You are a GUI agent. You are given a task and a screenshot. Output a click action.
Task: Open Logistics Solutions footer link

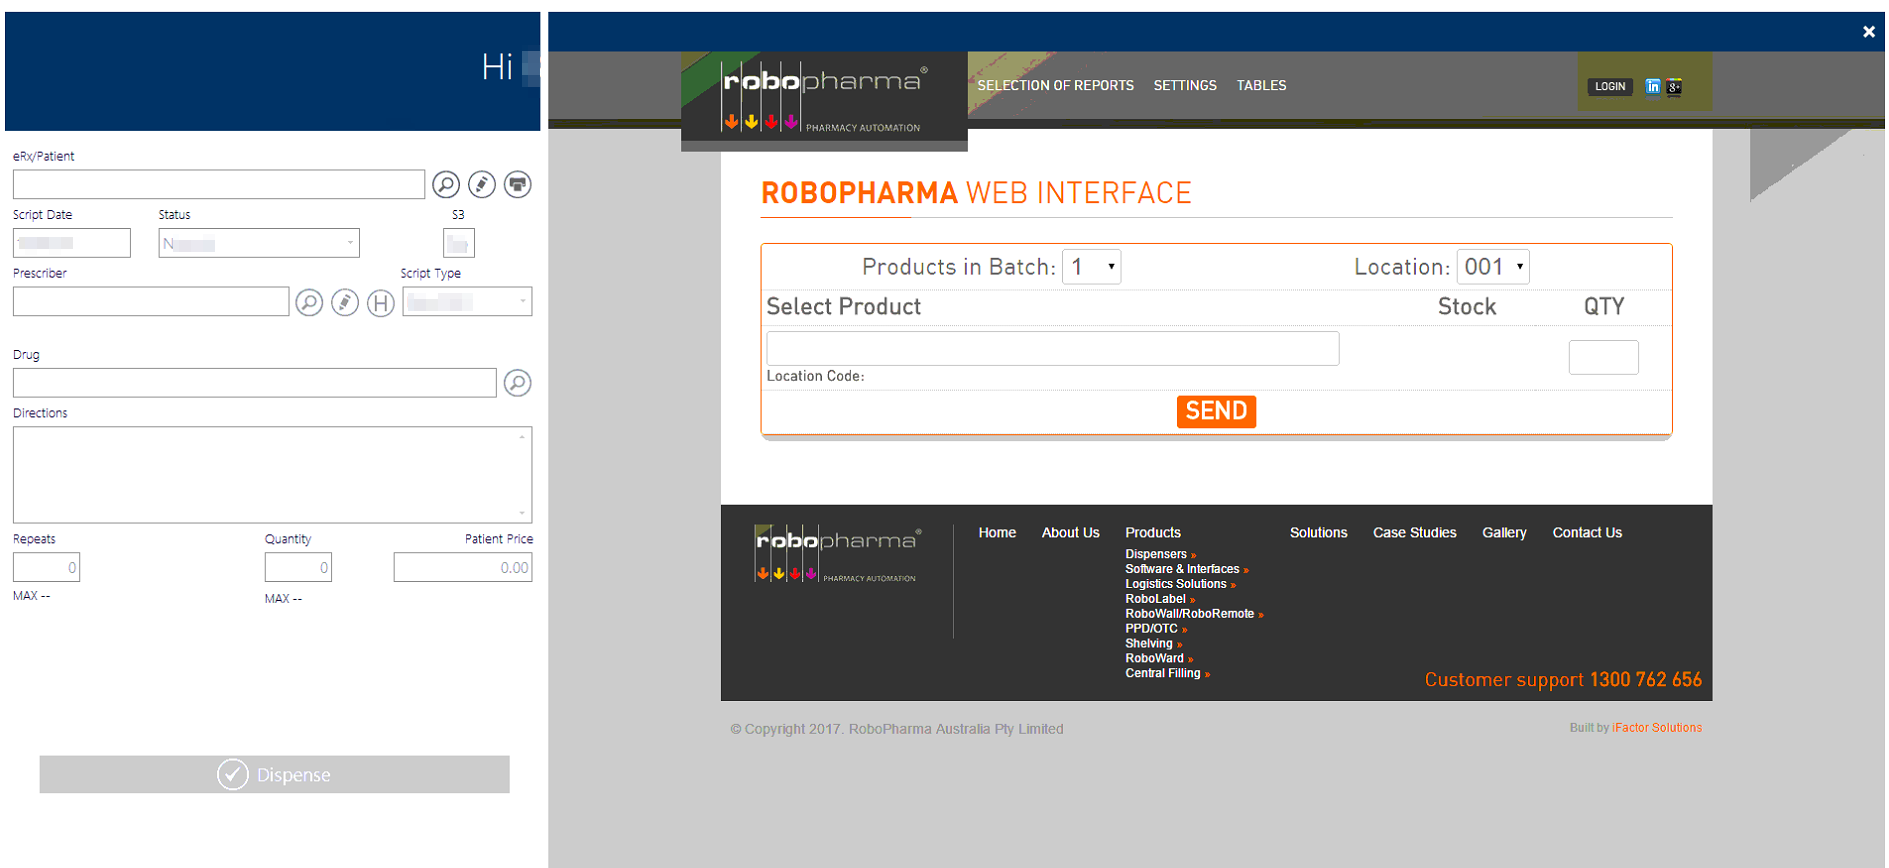tap(1180, 584)
